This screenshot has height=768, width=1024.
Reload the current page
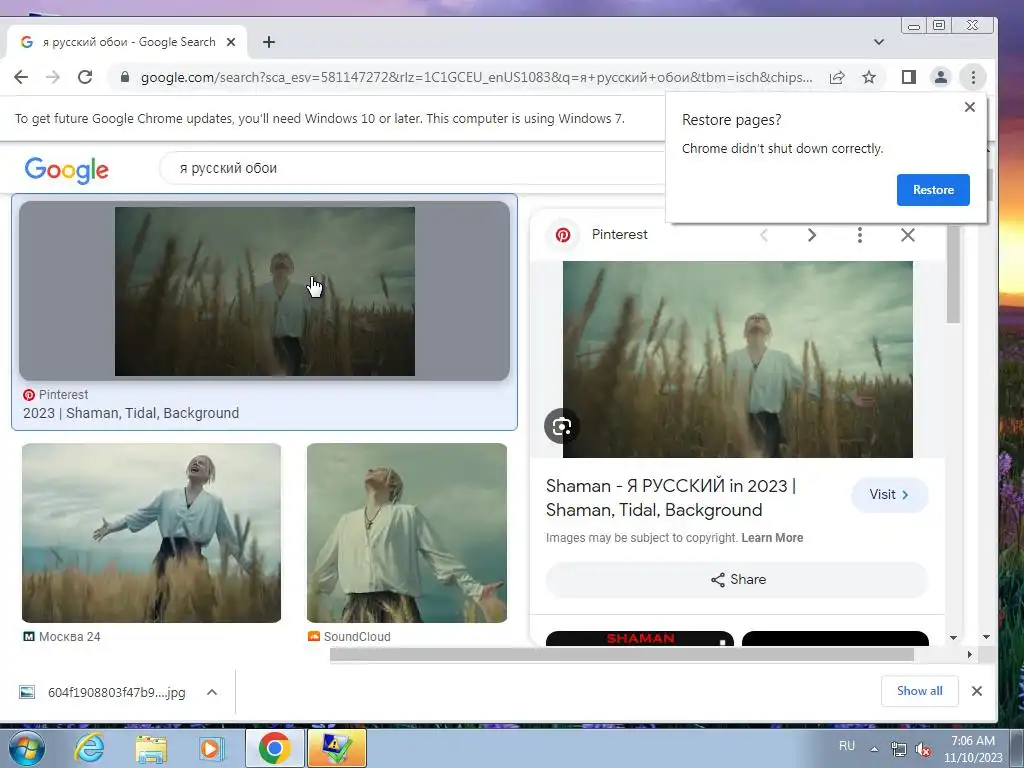(85, 77)
